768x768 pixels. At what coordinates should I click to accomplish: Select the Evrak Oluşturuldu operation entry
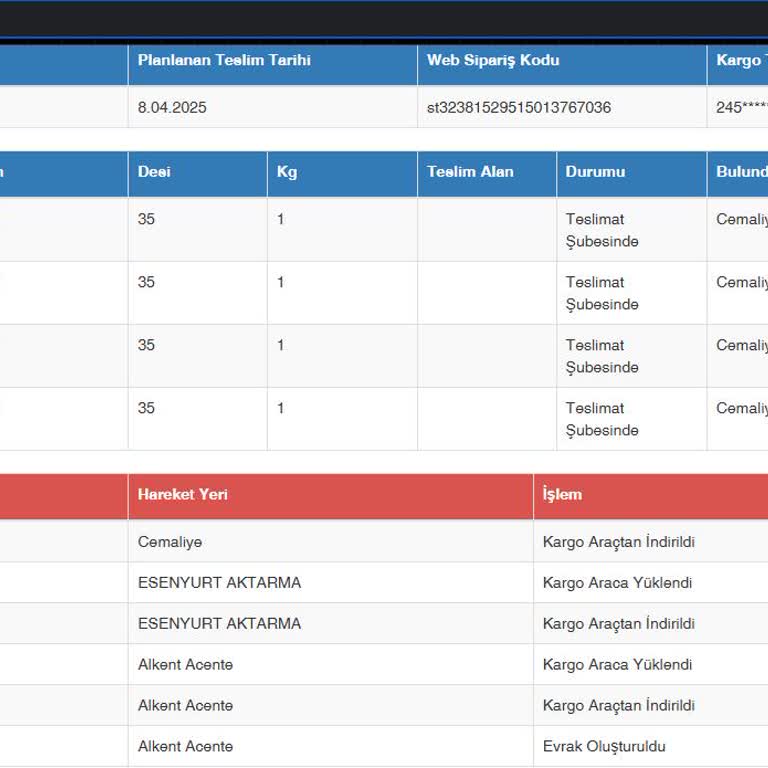(604, 746)
